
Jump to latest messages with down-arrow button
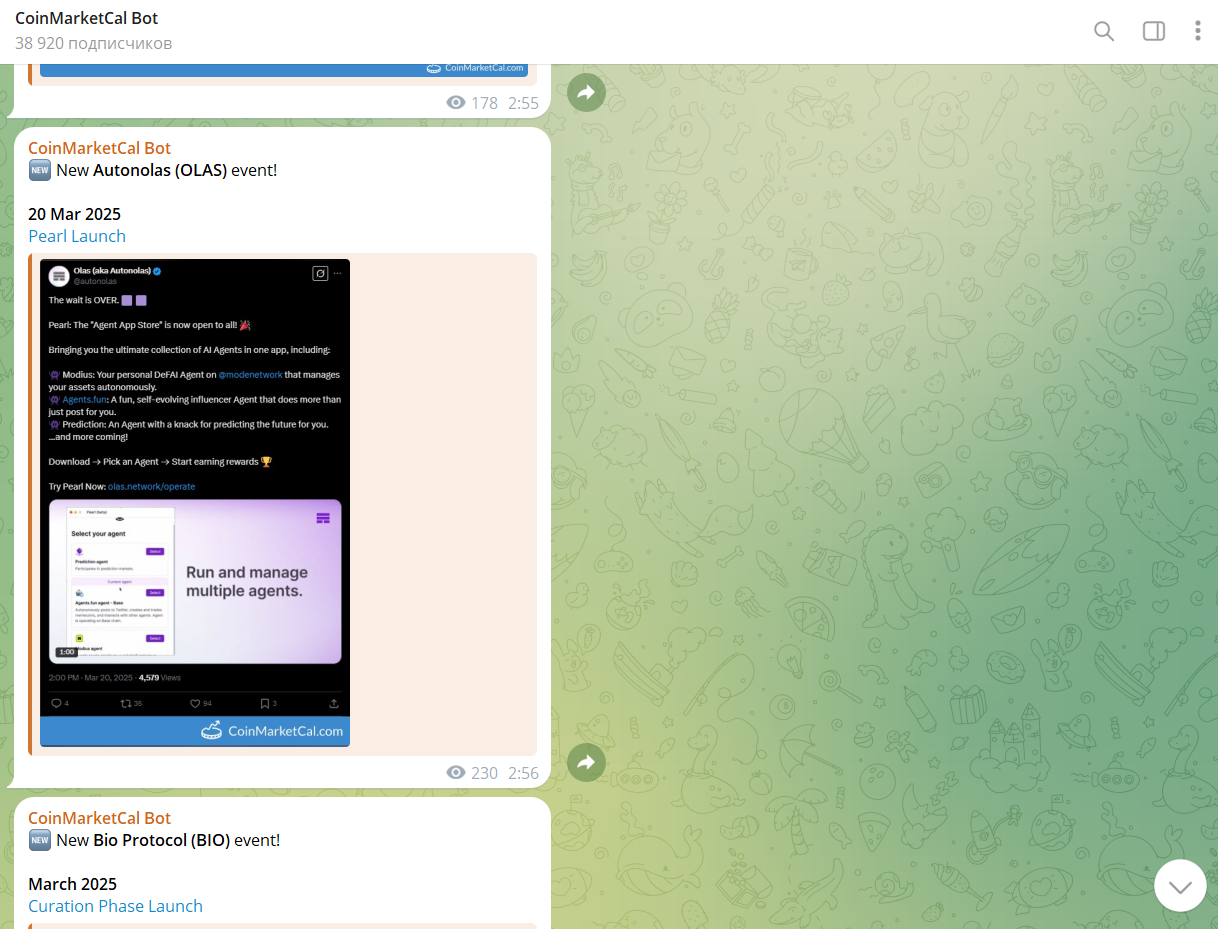pos(1180,886)
